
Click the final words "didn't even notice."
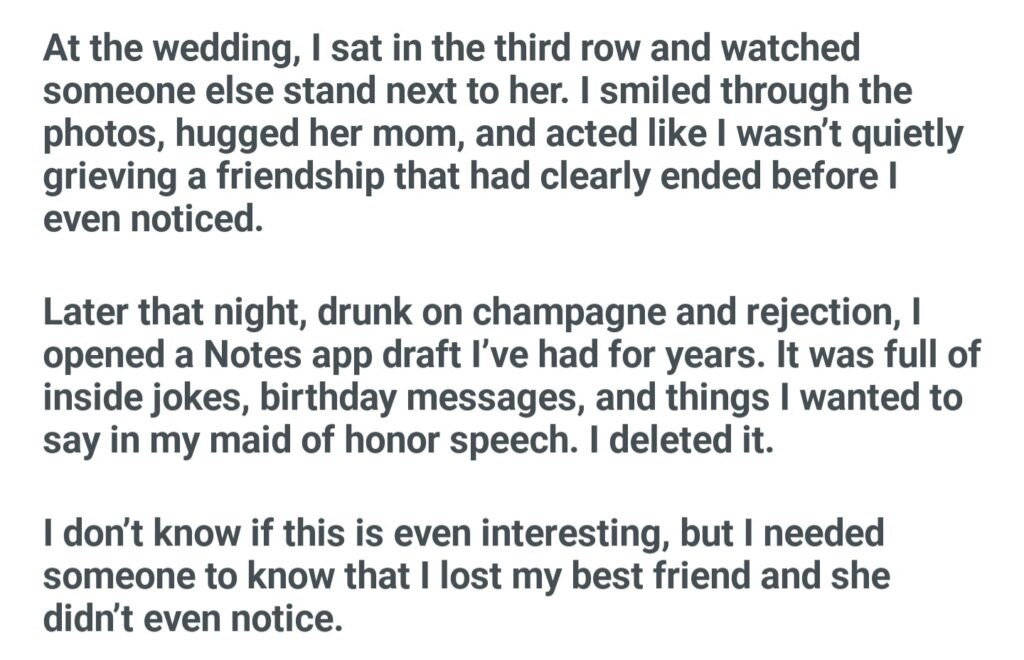tap(193, 619)
